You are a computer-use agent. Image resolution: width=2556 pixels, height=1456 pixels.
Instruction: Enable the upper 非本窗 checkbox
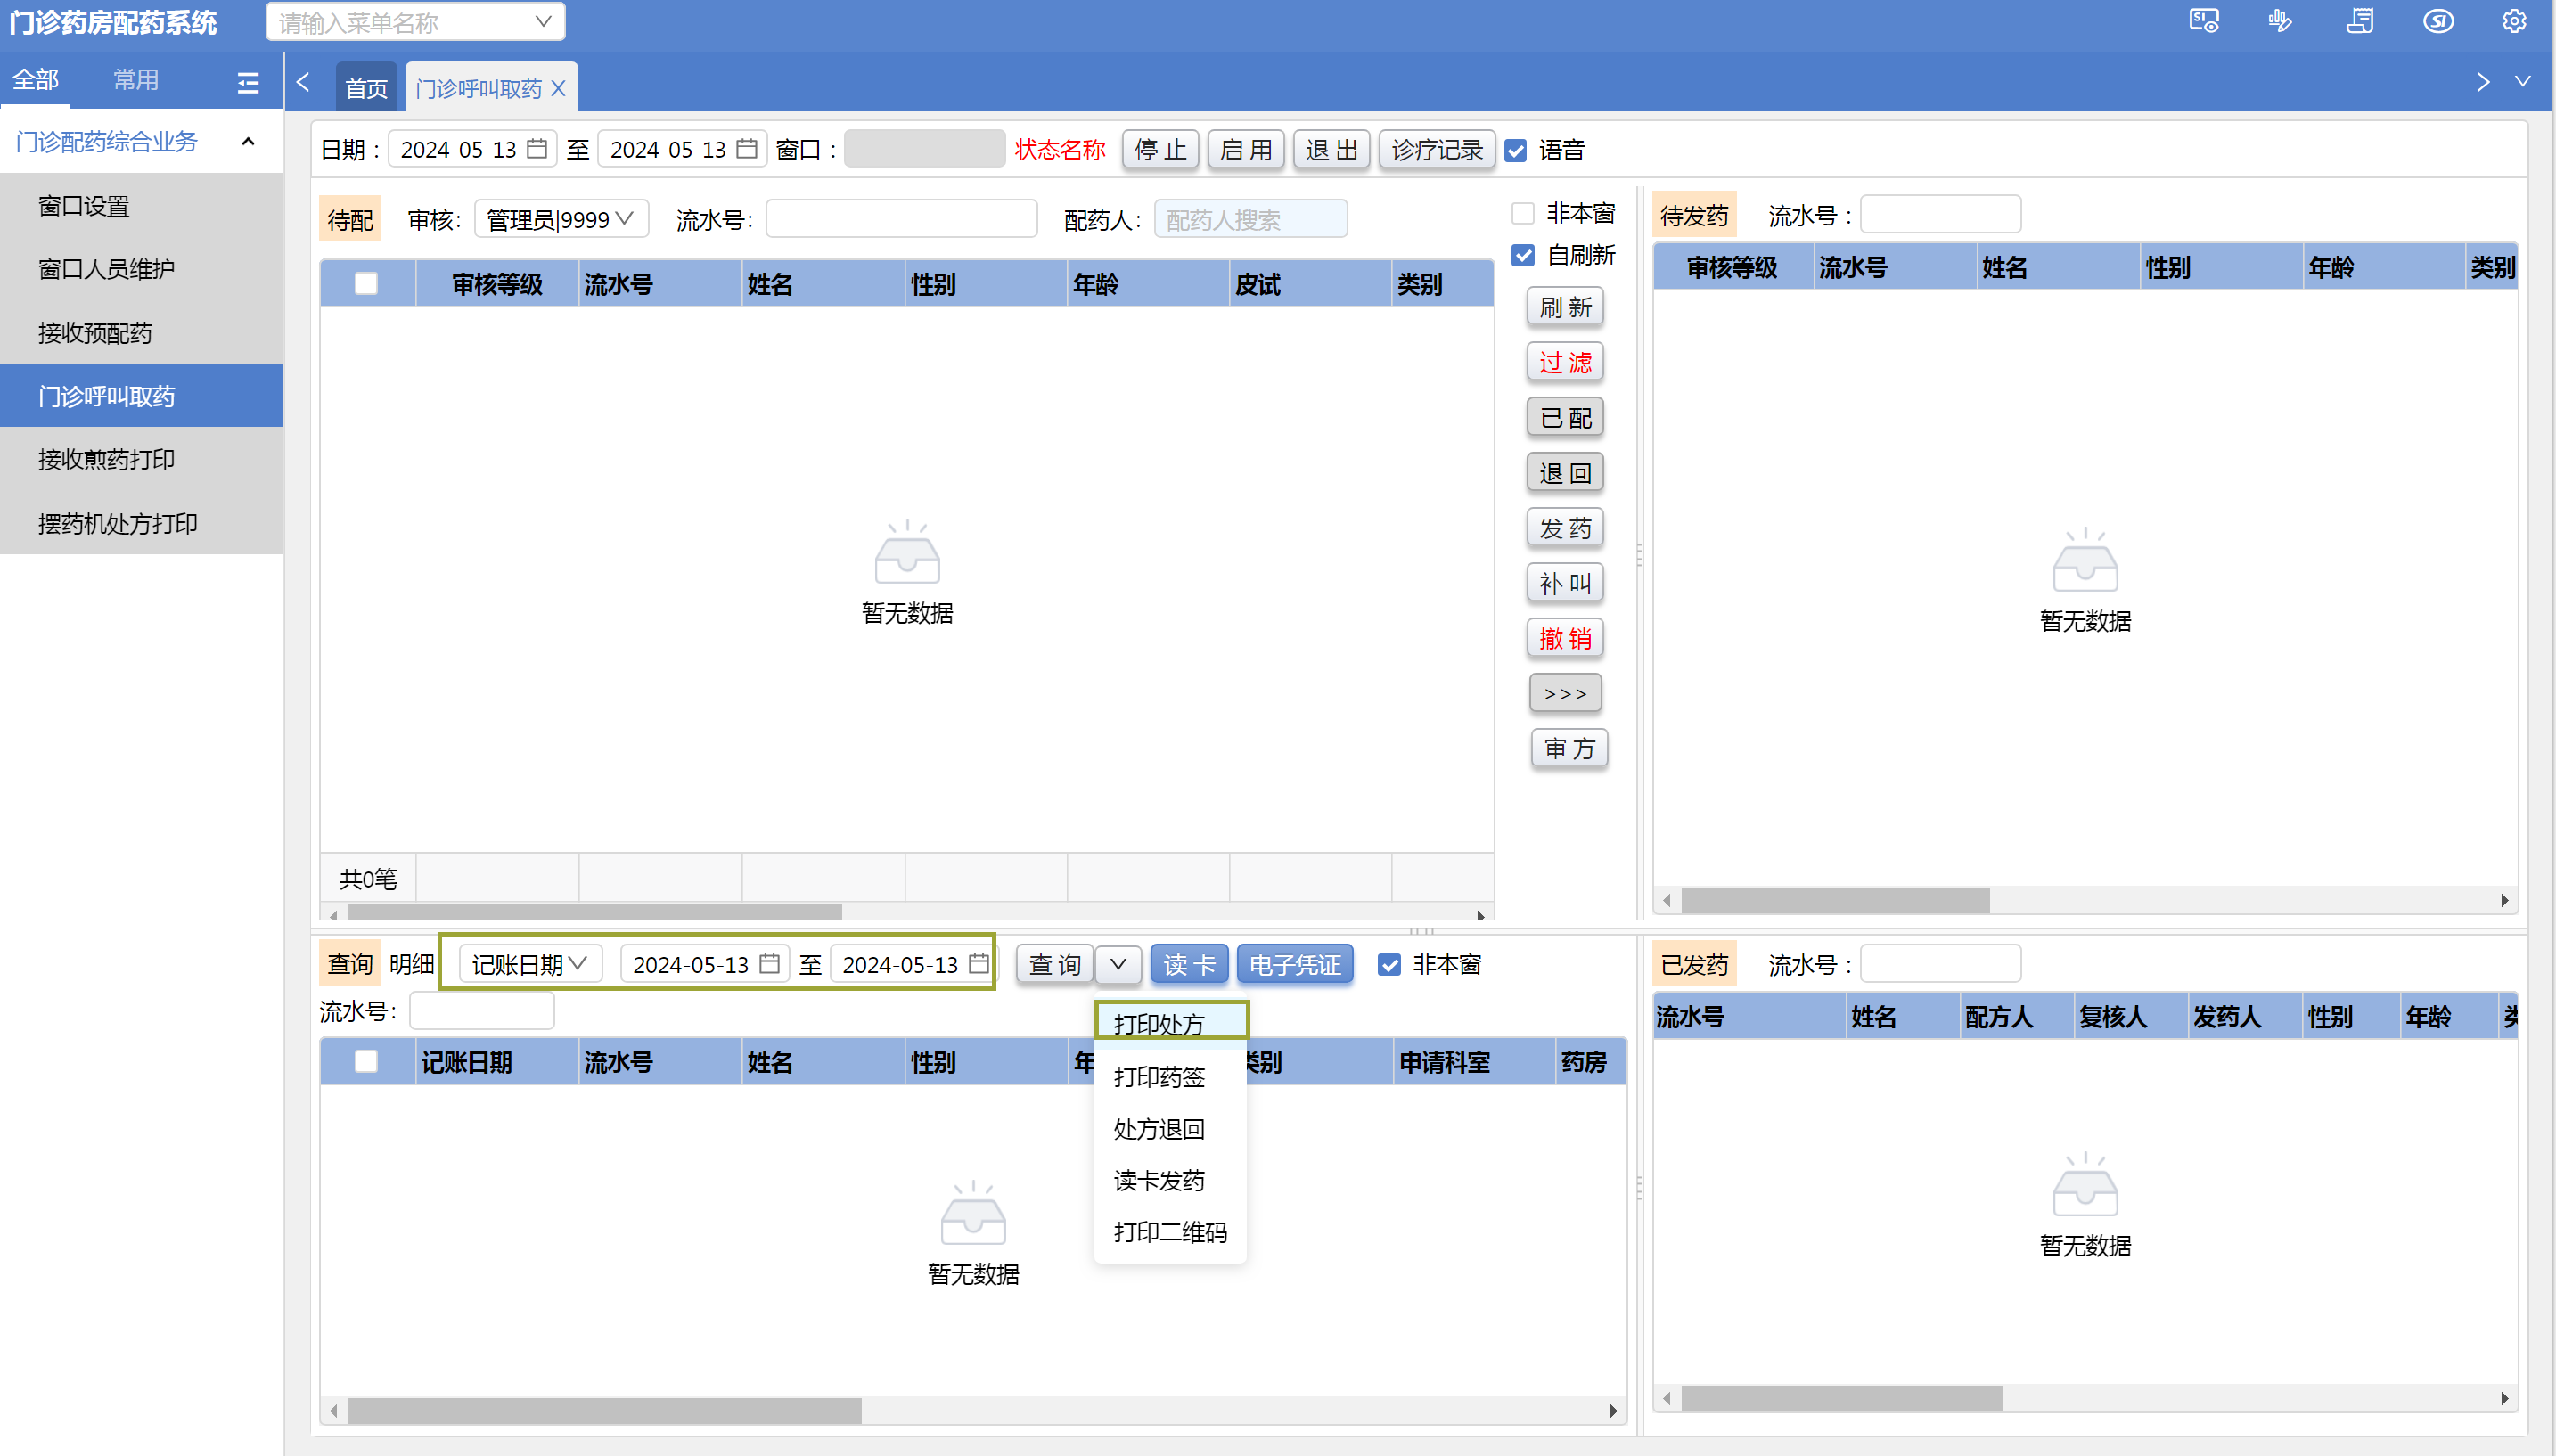[1522, 213]
